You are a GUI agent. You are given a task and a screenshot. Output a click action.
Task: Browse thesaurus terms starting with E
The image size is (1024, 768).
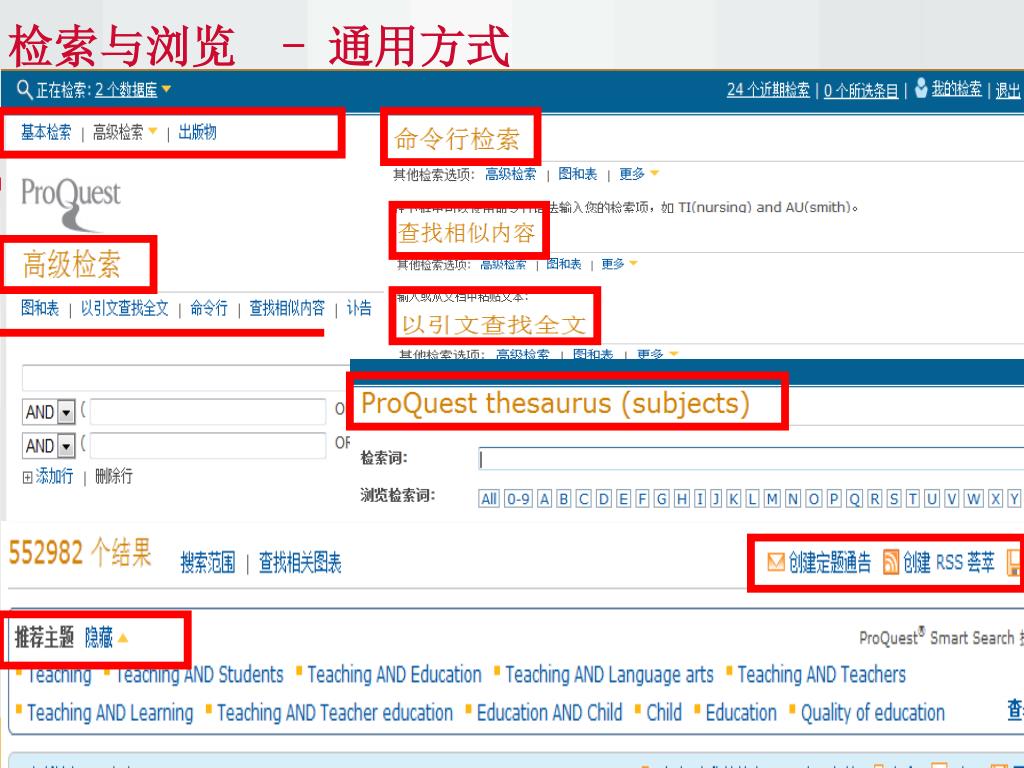(x=624, y=499)
